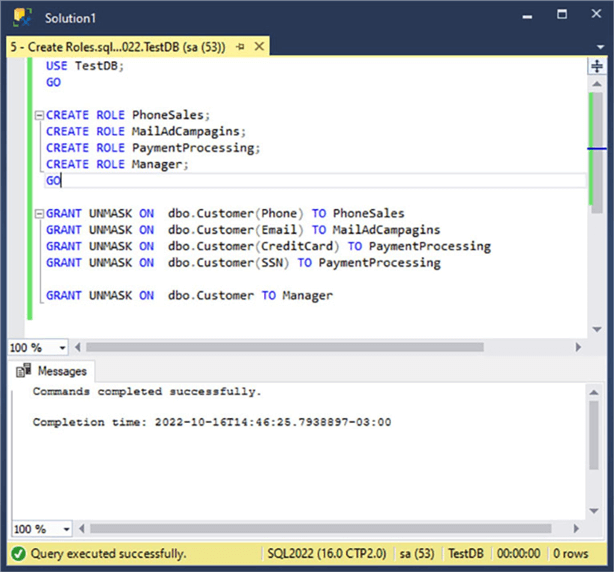Click the Solution1 application icon
This screenshot has width=614, height=572.
22,18
